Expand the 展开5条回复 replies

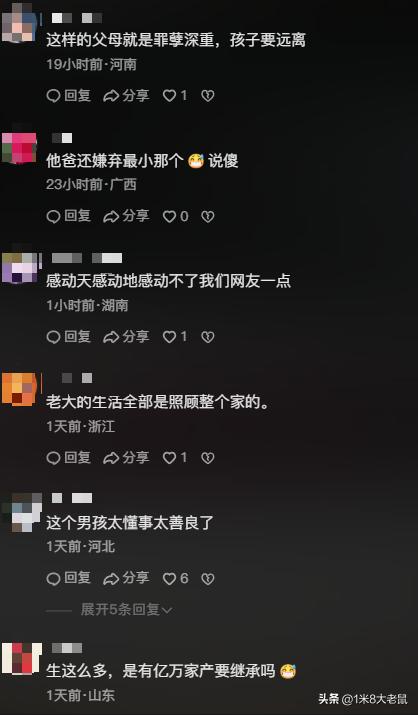click(126, 609)
